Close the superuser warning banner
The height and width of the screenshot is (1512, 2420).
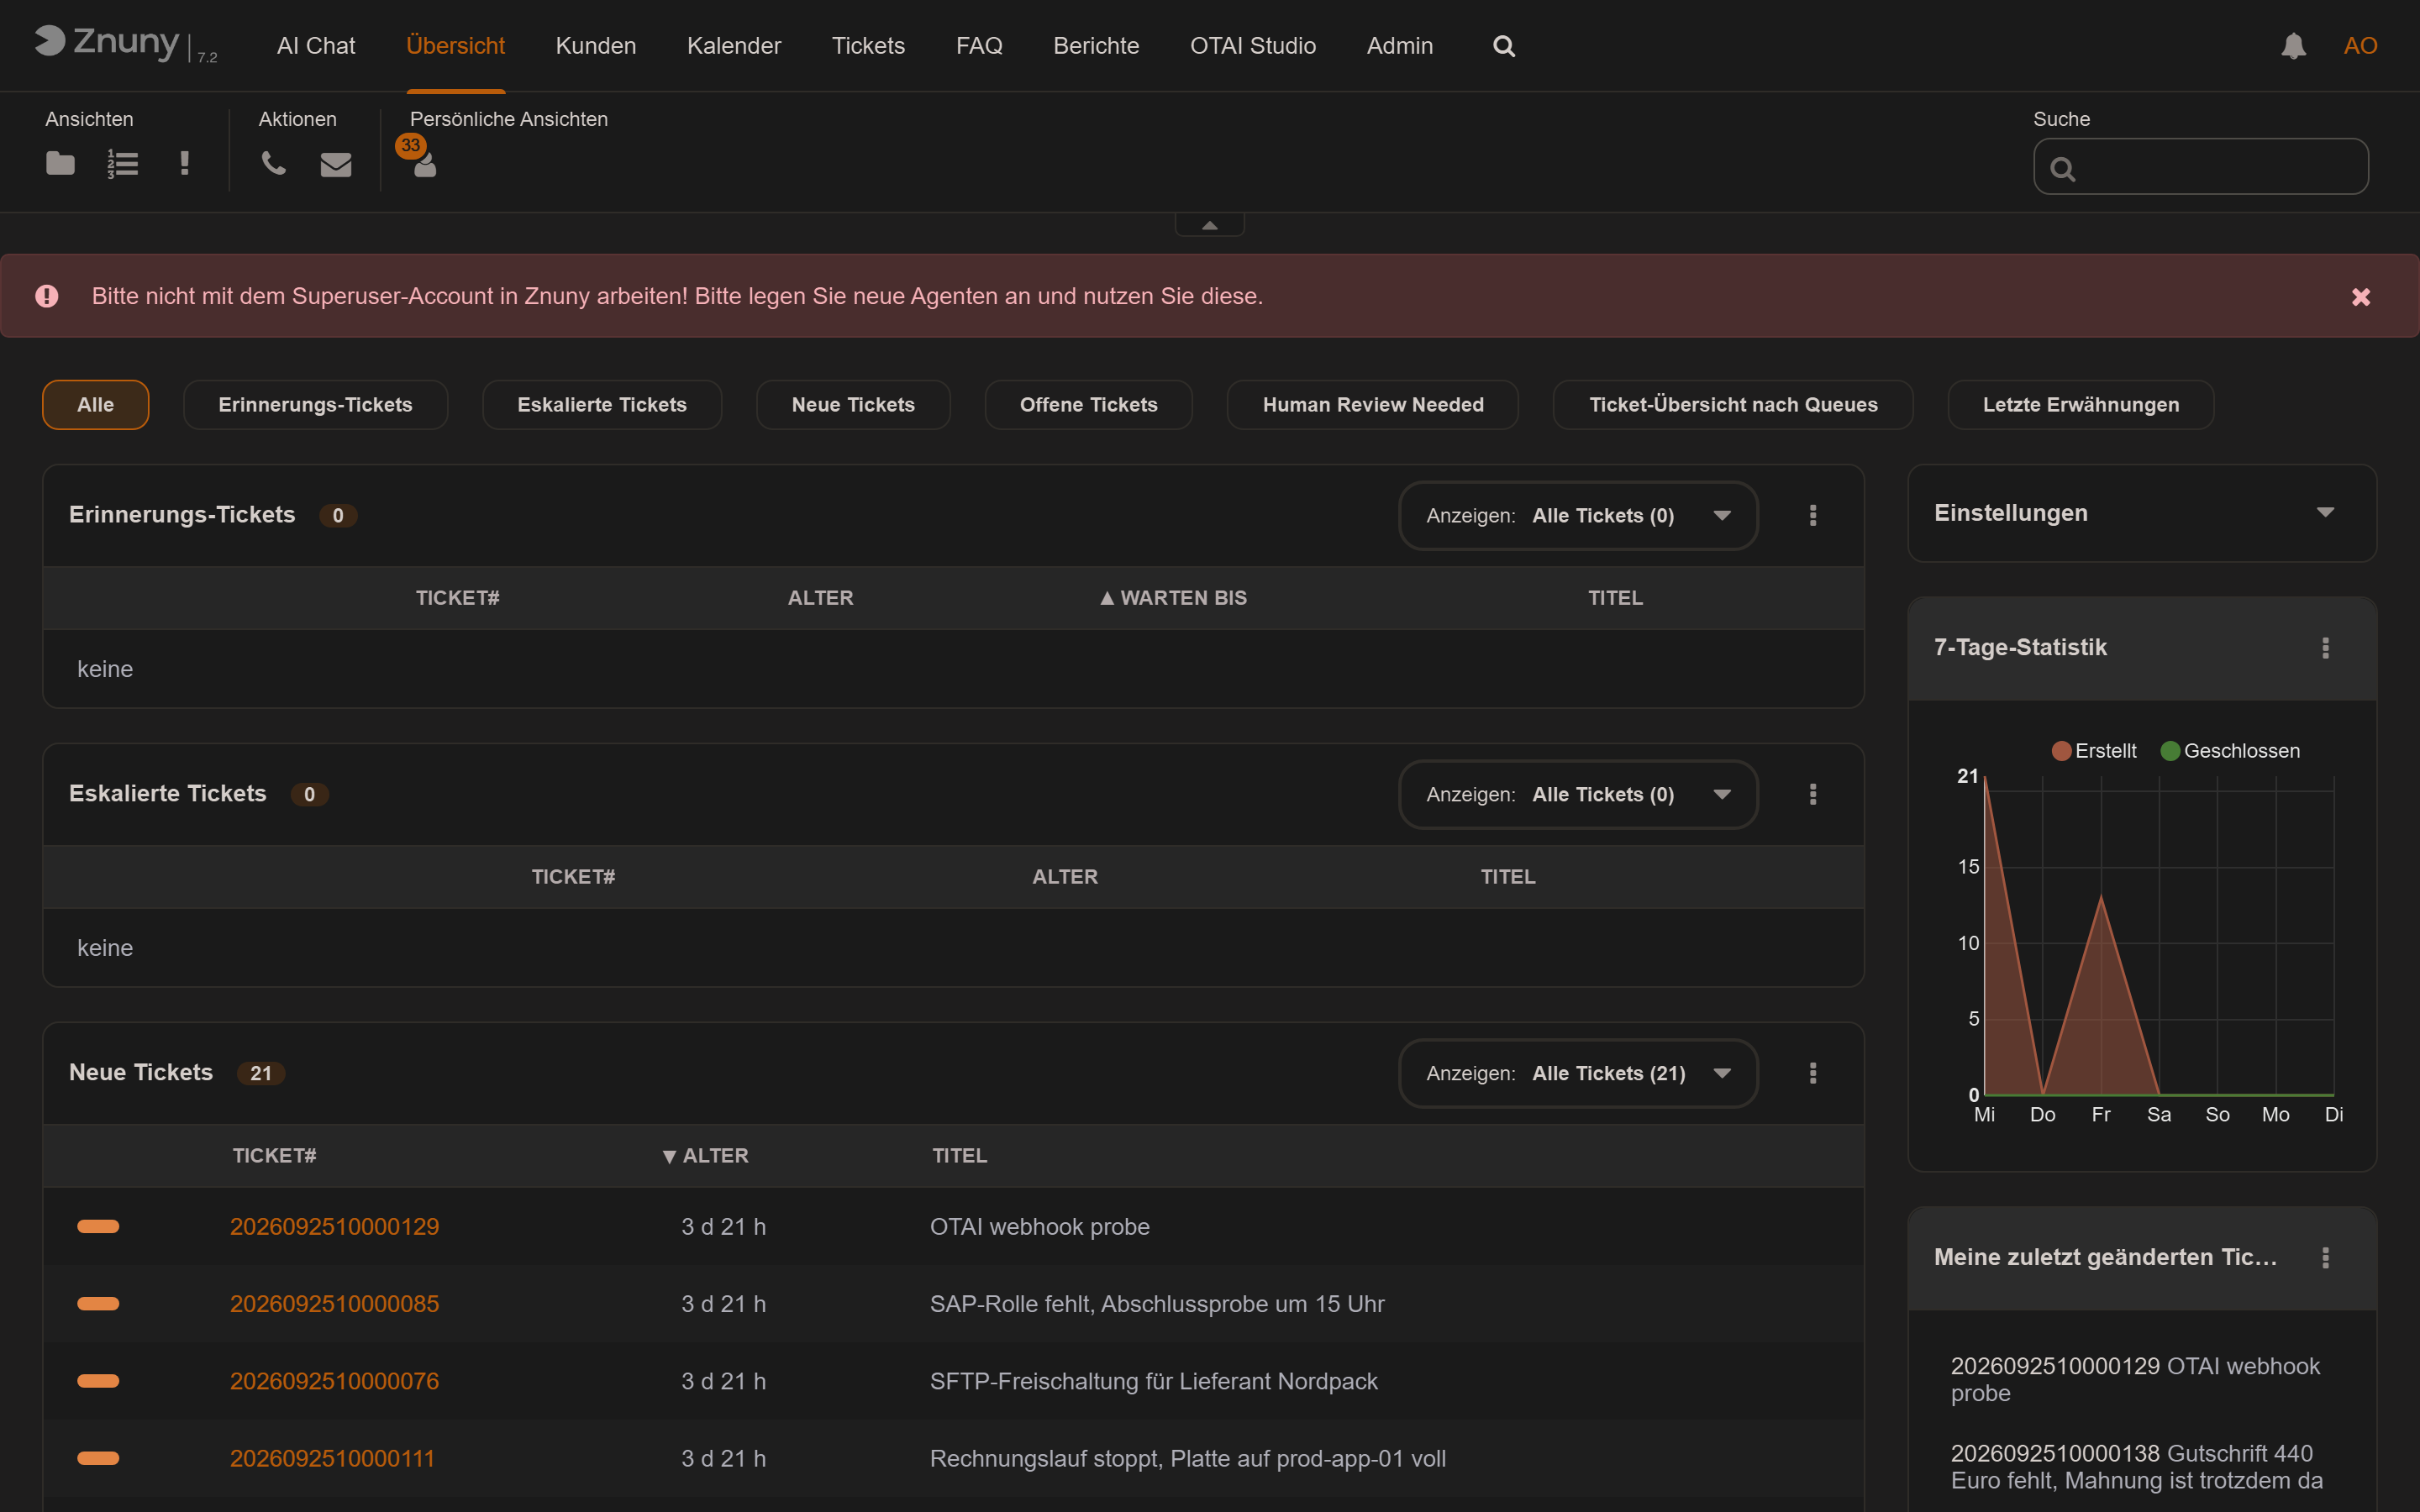tap(2360, 297)
